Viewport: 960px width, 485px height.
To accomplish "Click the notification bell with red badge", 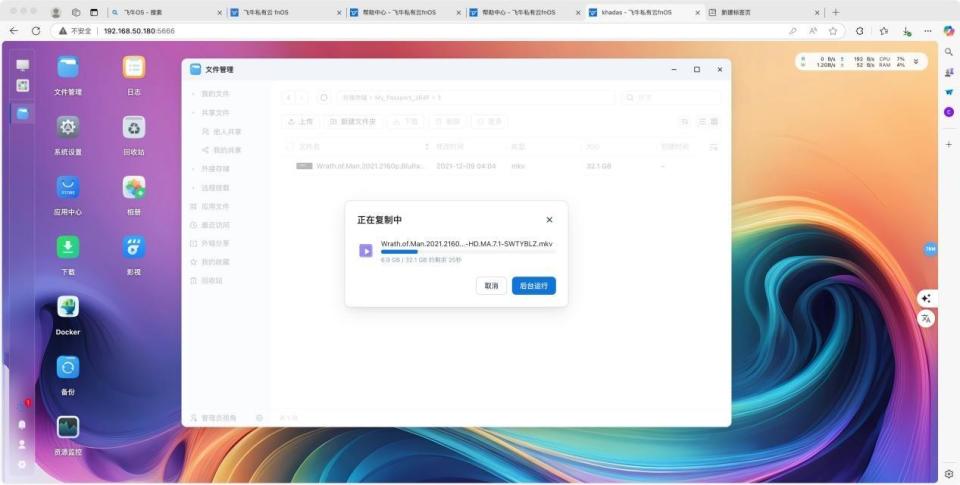I will point(22,424).
